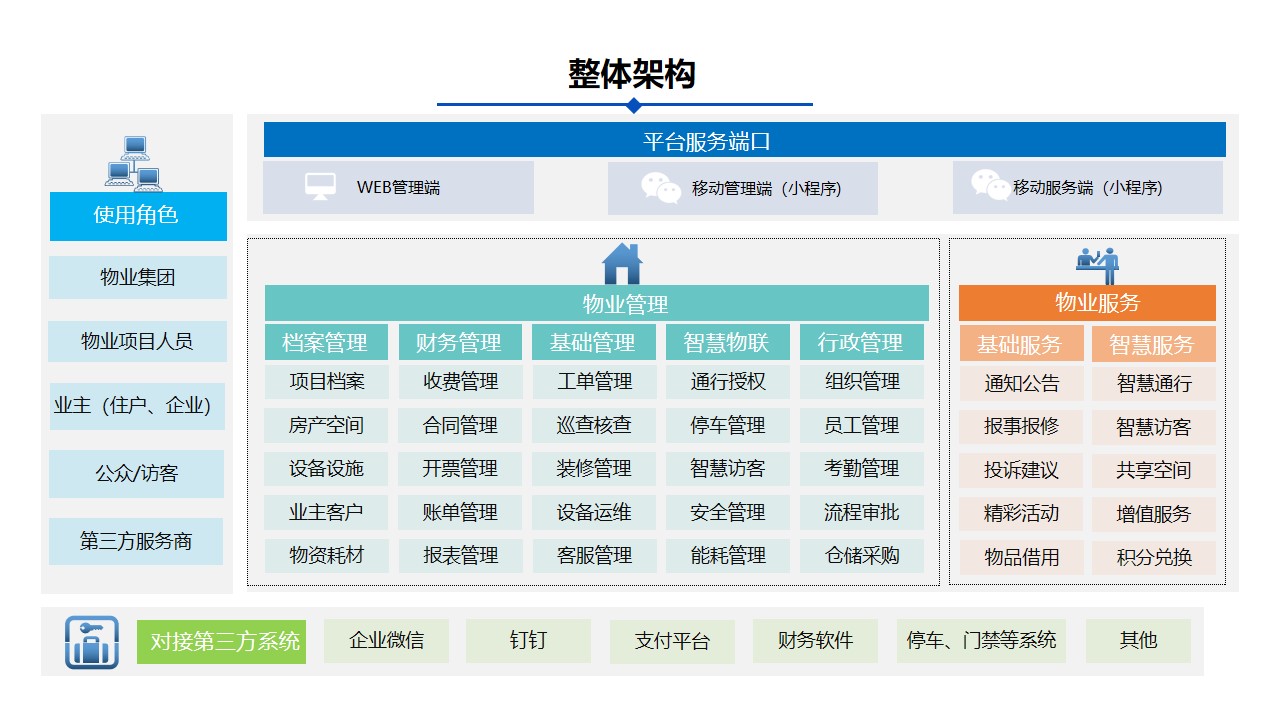Select the 行政管理 column header

(862, 342)
